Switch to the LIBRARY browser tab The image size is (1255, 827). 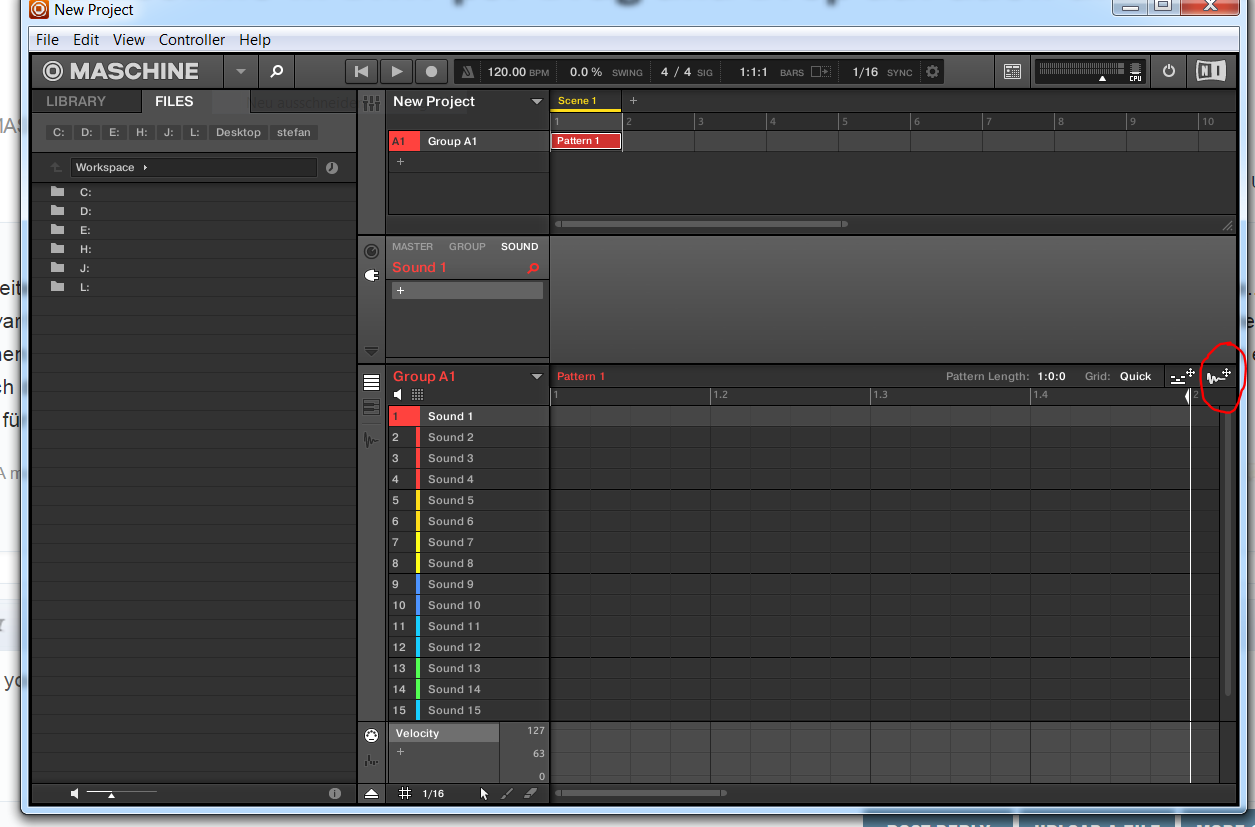coord(76,101)
